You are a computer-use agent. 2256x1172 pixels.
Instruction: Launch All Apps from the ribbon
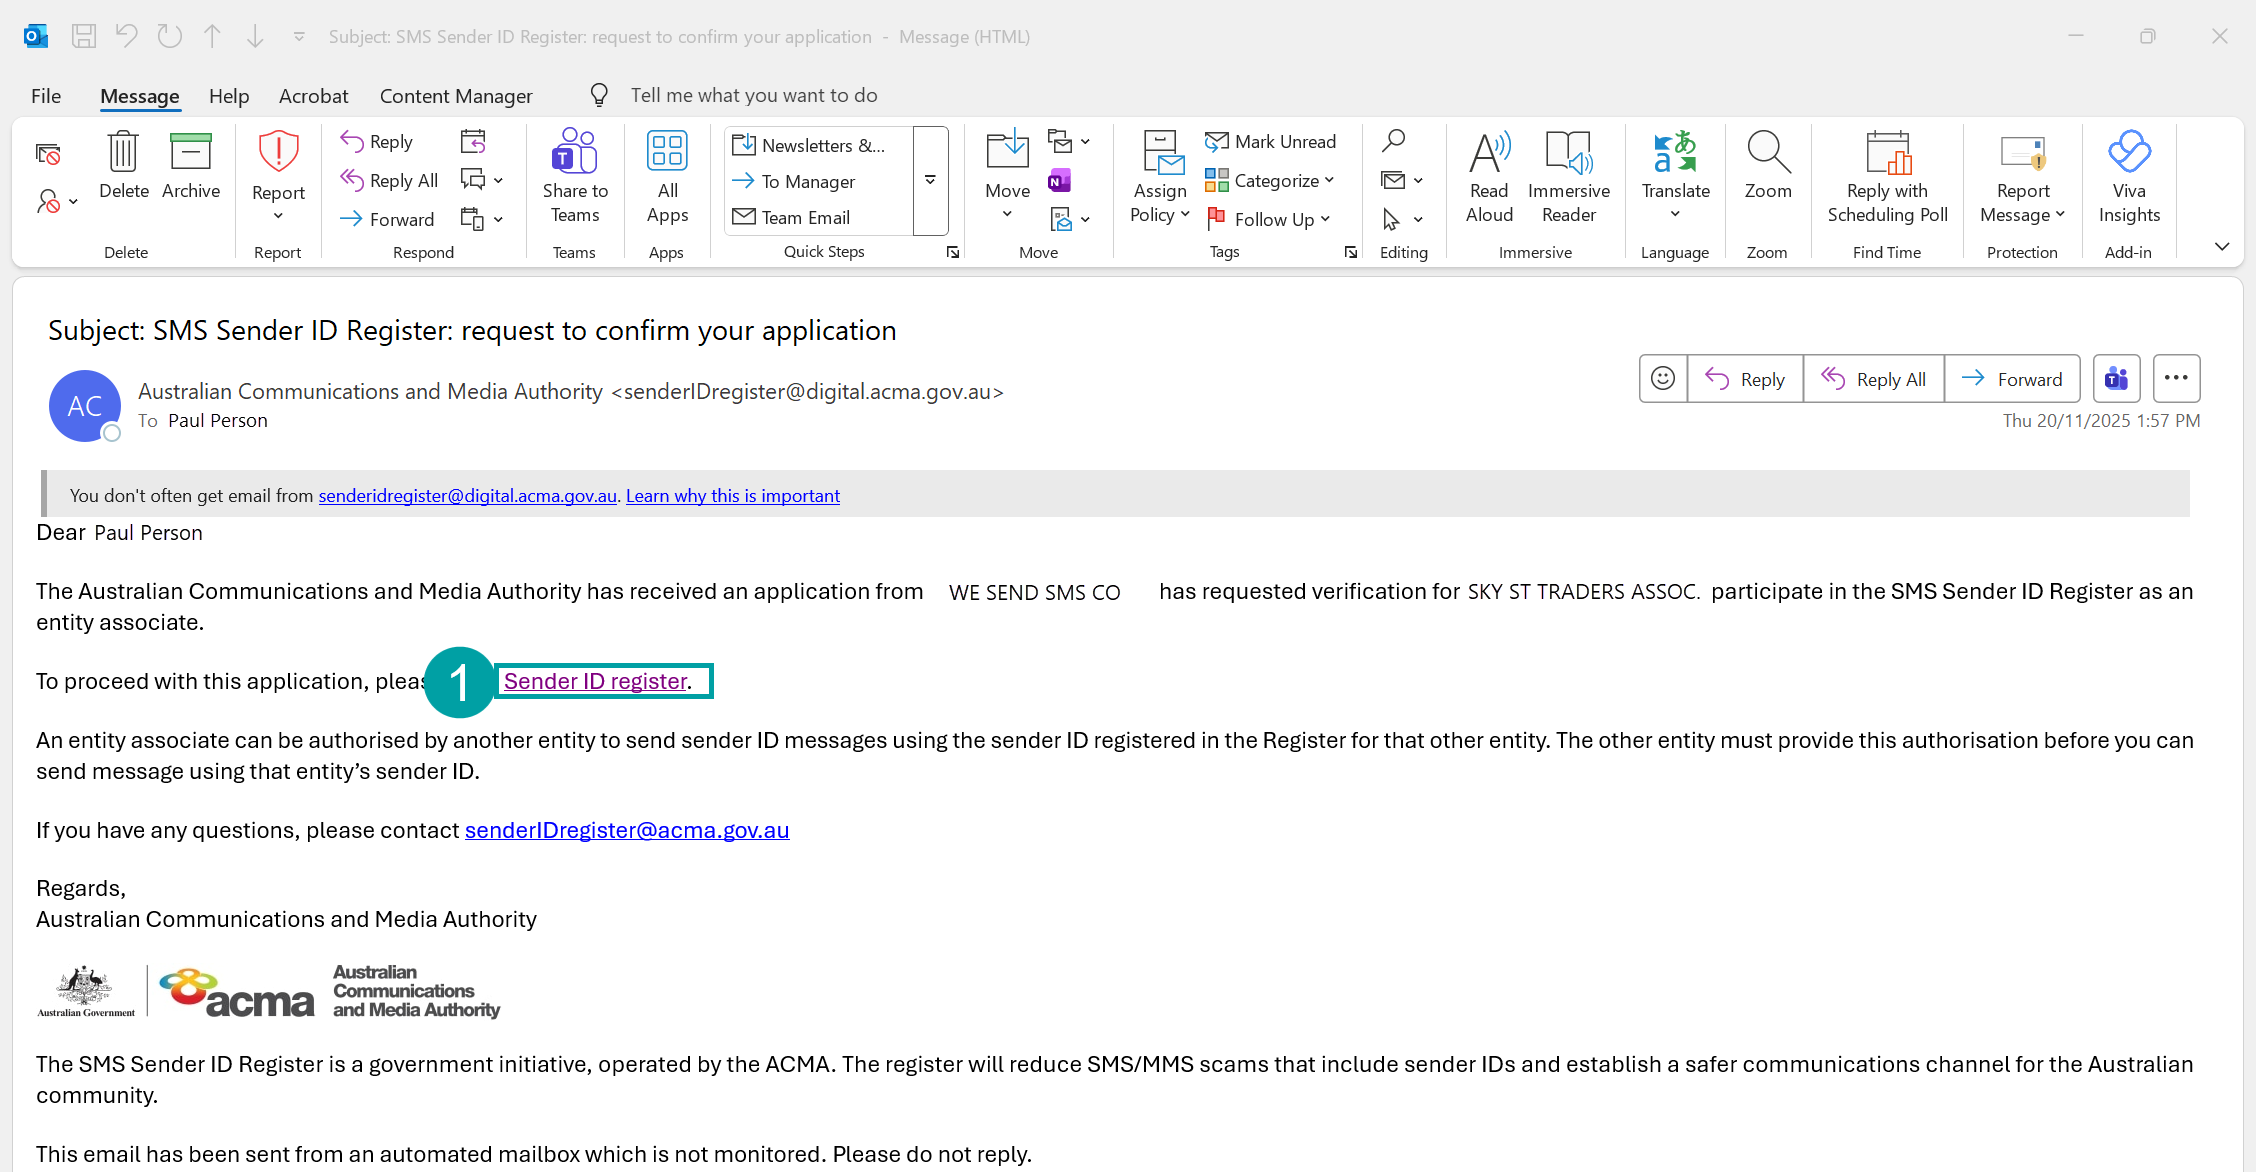[667, 178]
